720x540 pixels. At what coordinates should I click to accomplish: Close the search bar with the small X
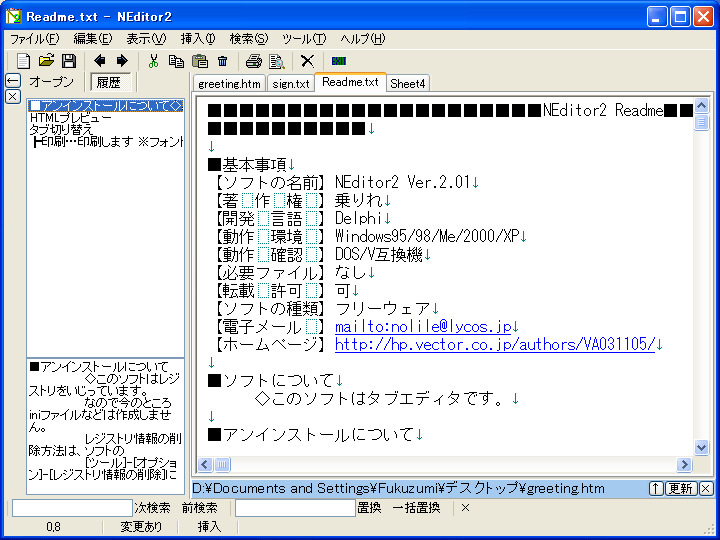(x=465, y=507)
